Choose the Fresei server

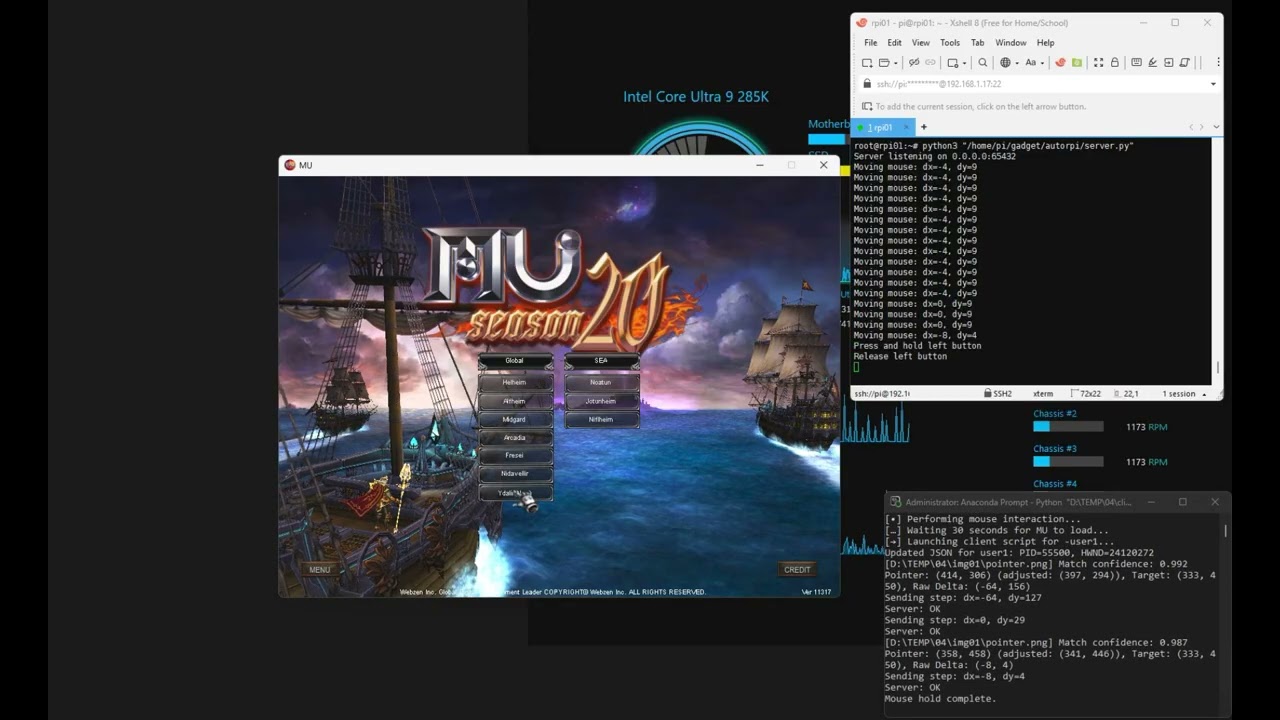[x=515, y=456]
